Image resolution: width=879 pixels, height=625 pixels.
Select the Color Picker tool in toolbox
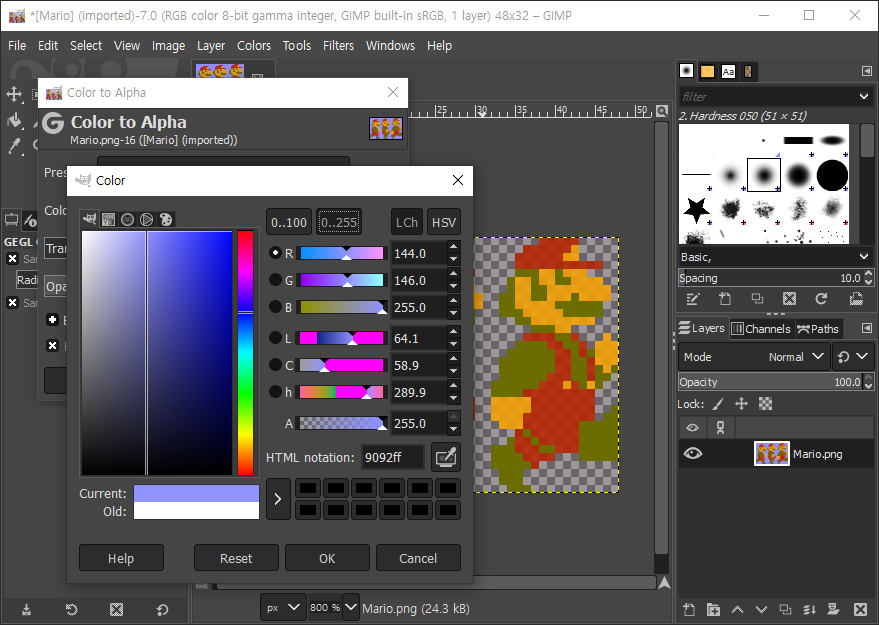[x=14, y=146]
